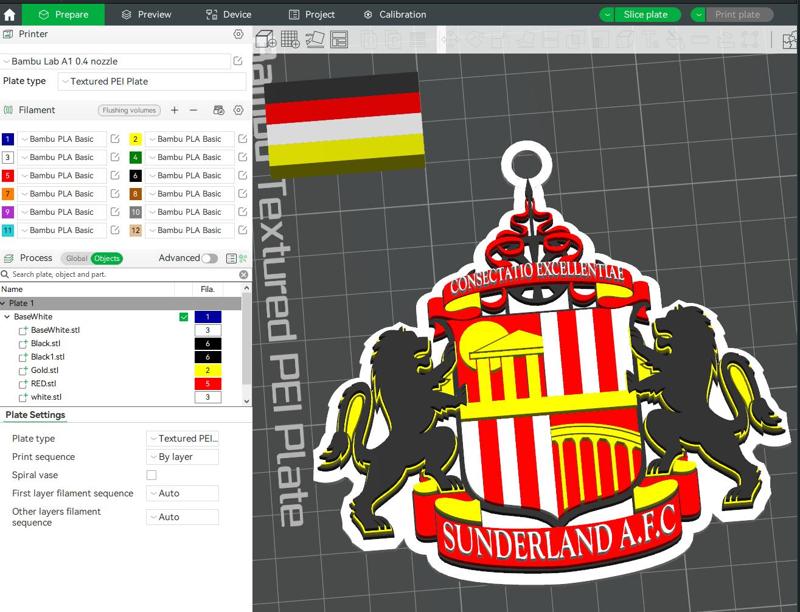Open the Calibration menu
Viewport: 800px width, 612px height.
400,14
